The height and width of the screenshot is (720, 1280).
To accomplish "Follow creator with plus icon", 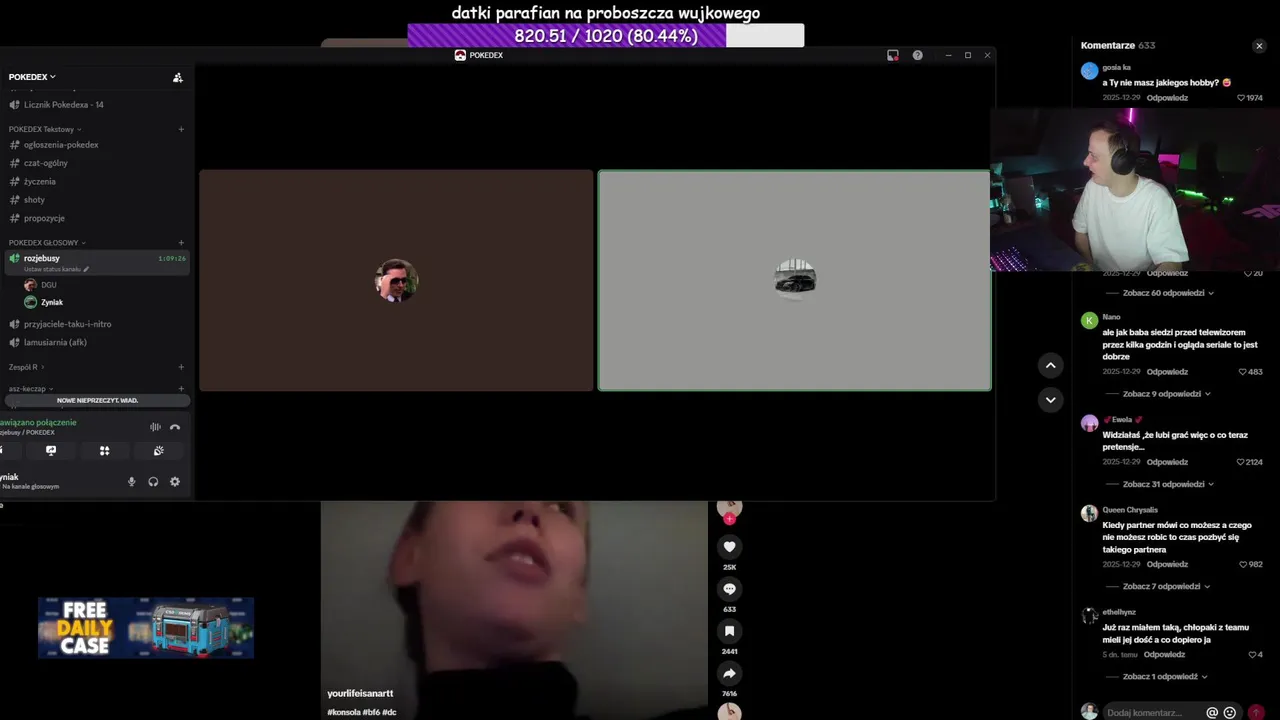I will (x=729, y=519).
